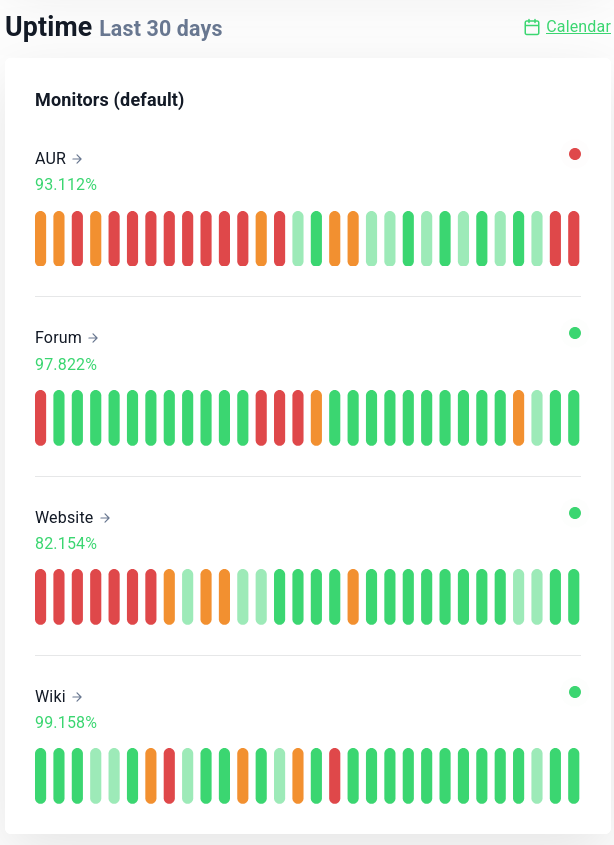Click the first red bar in Website row
The height and width of the screenshot is (845, 614).
41,597
